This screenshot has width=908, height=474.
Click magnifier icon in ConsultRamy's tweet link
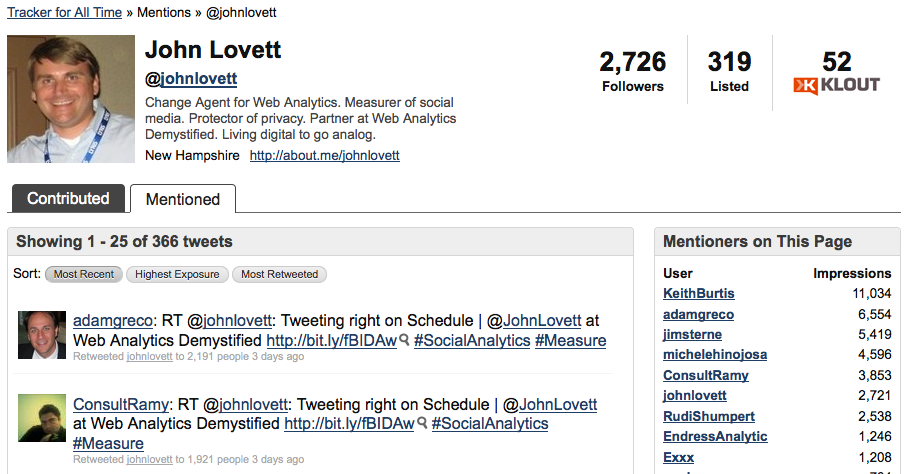coord(423,424)
